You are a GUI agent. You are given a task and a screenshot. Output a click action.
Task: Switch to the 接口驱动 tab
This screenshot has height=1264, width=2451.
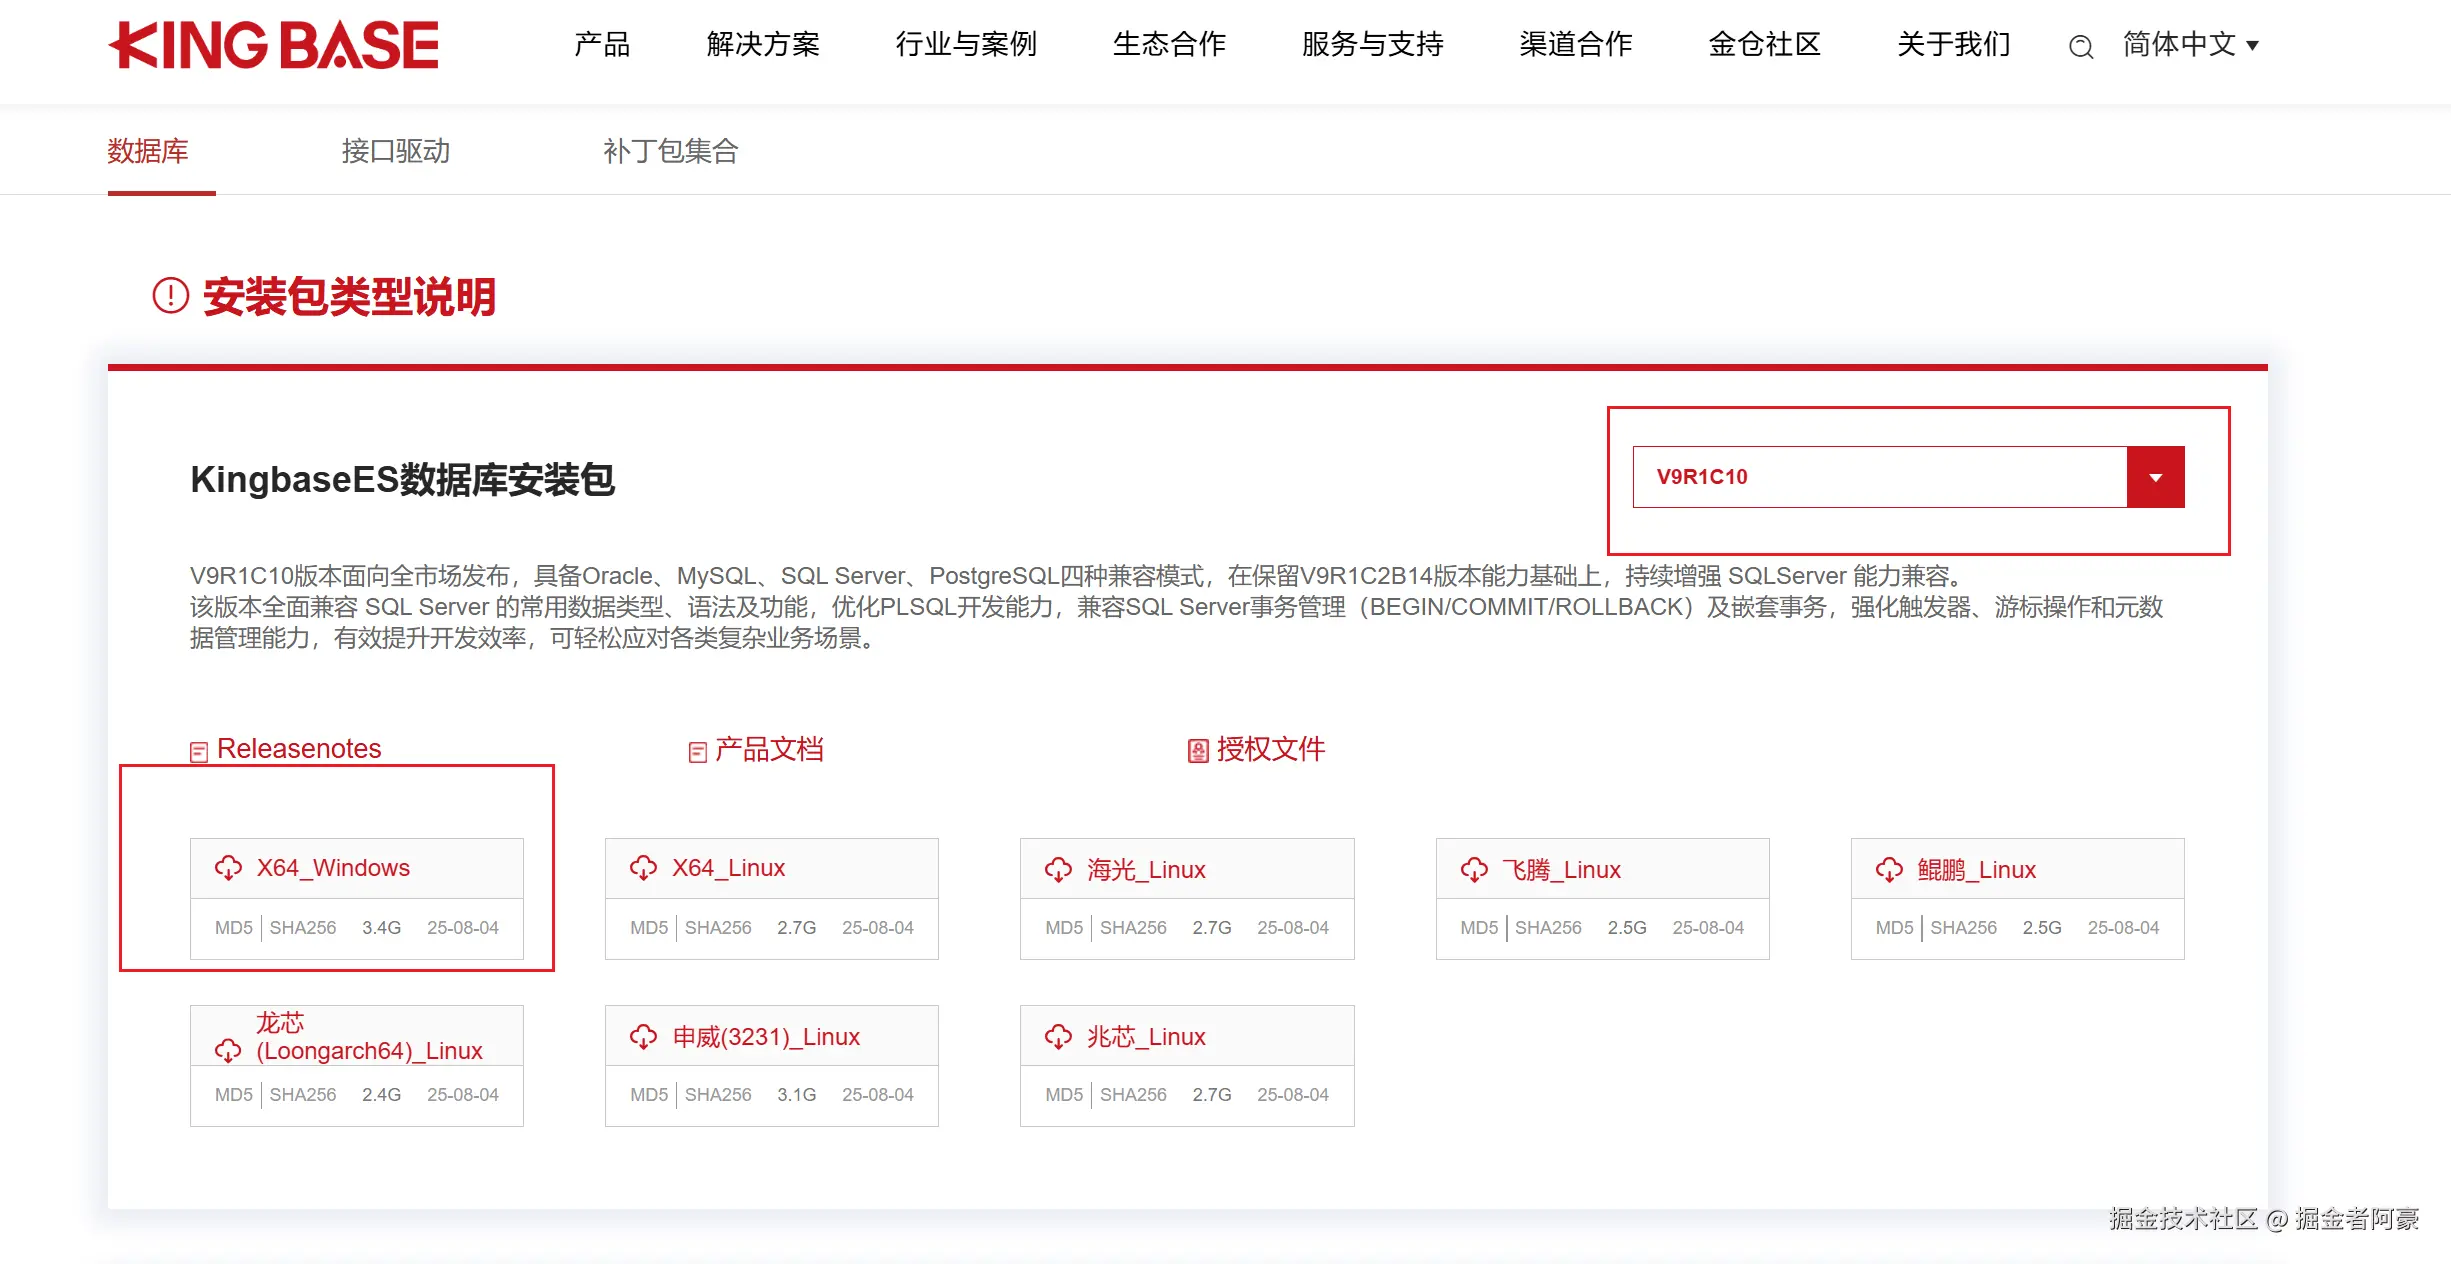(x=396, y=151)
